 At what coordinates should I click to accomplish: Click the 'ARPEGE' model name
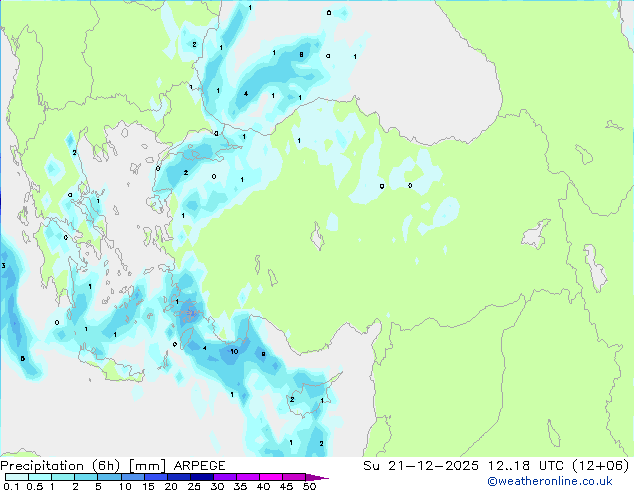point(199,466)
